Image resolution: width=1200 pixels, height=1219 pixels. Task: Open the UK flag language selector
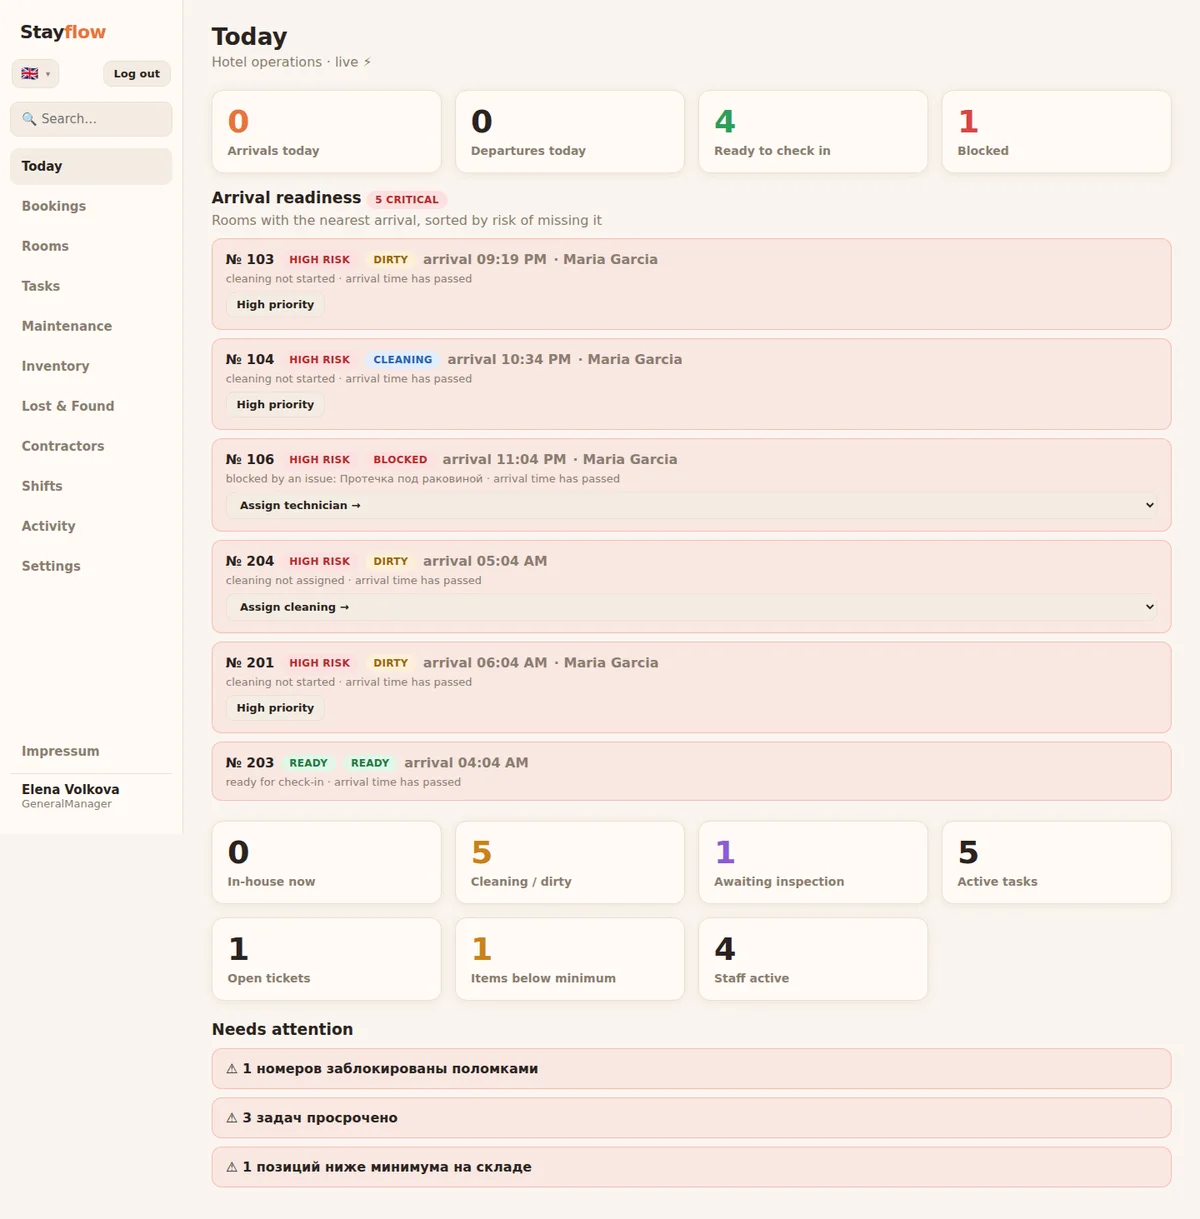point(35,74)
